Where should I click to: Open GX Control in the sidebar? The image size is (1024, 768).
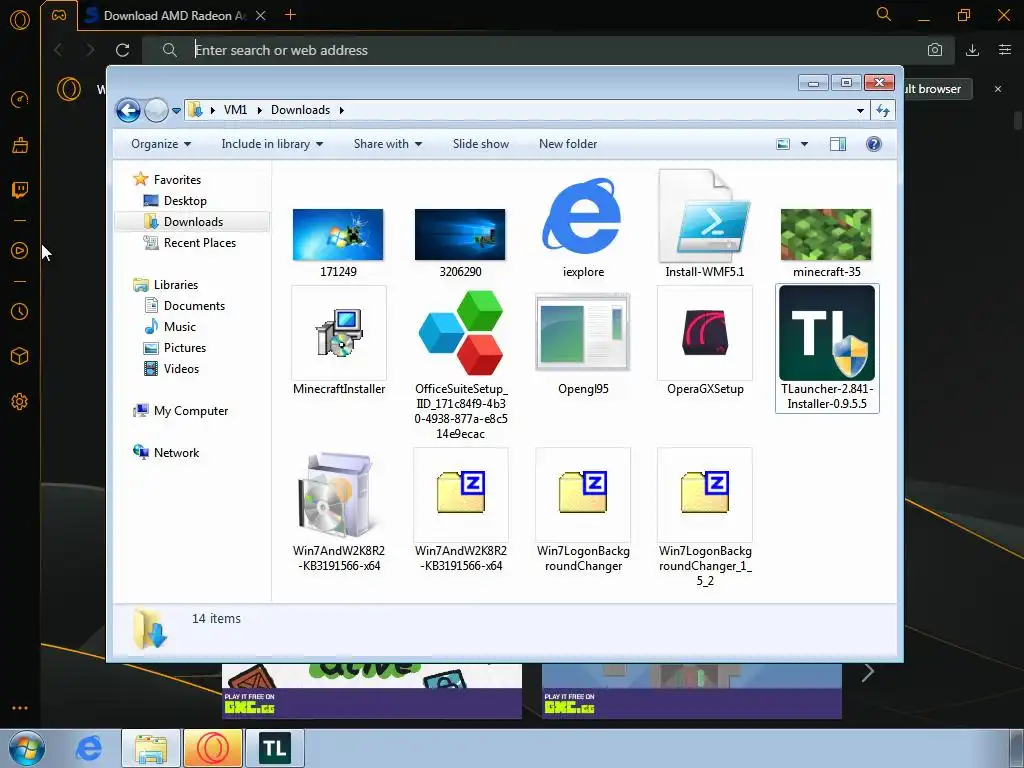20,99
